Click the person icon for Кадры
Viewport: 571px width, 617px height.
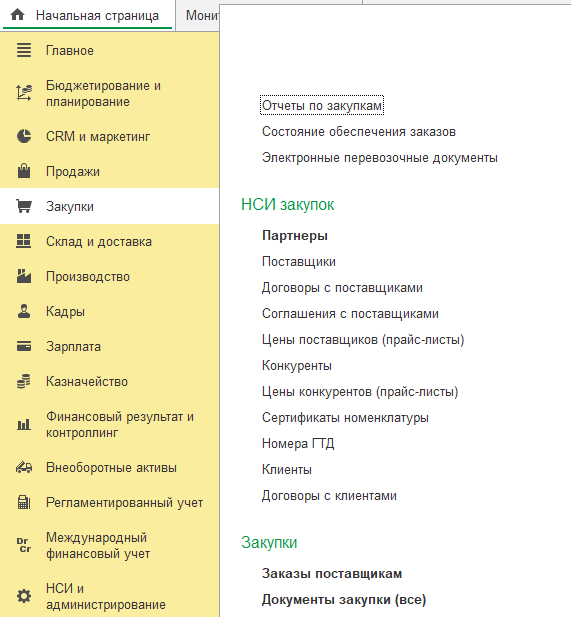click(x=24, y=311)
